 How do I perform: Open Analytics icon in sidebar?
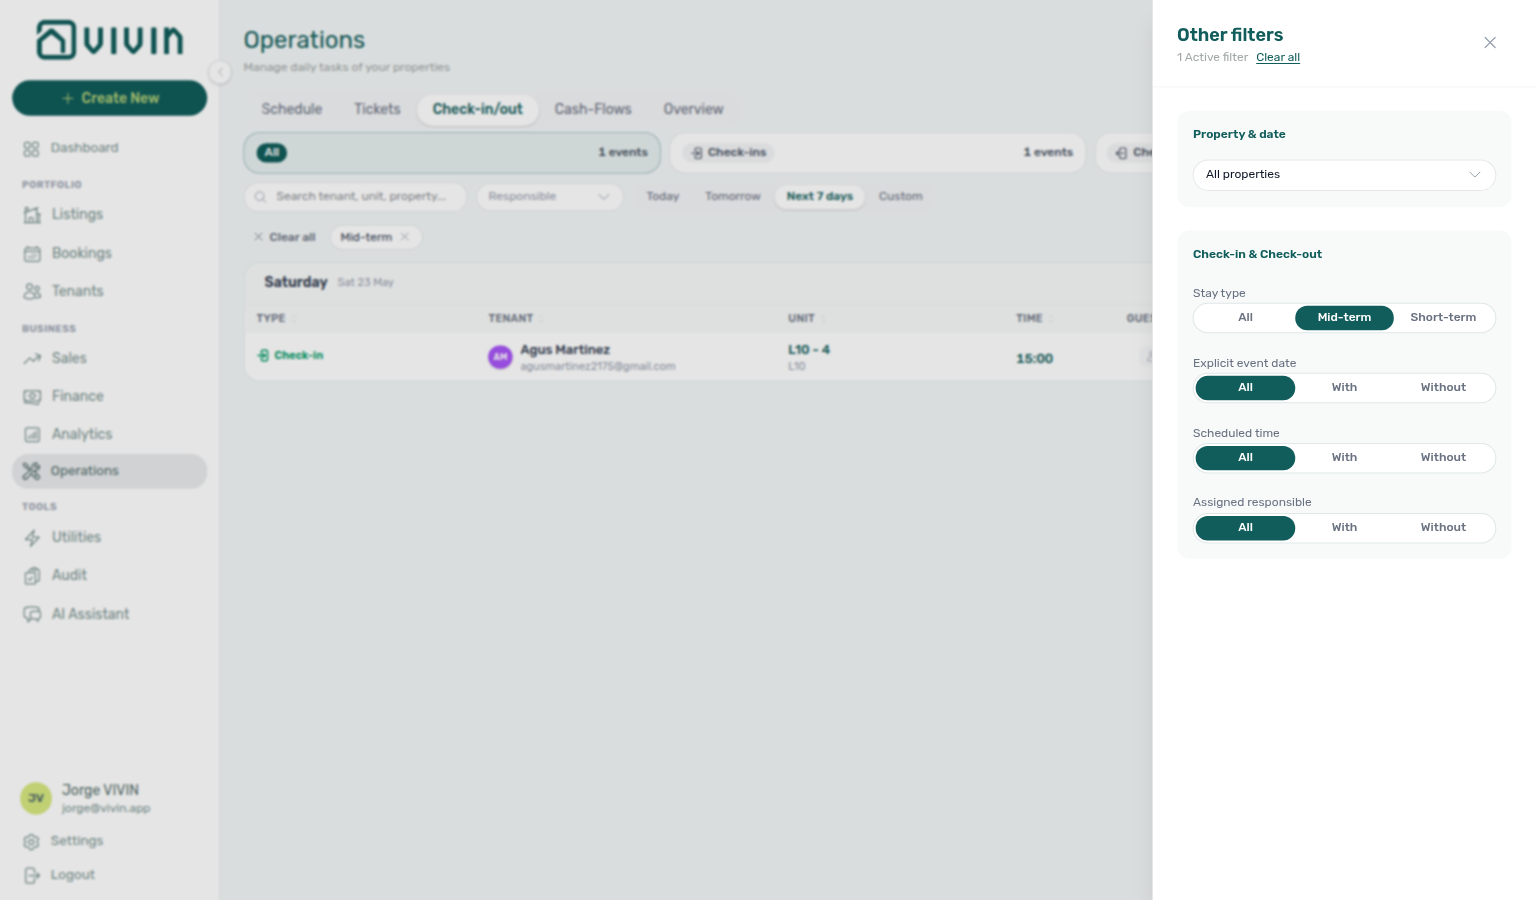[32, 435]
